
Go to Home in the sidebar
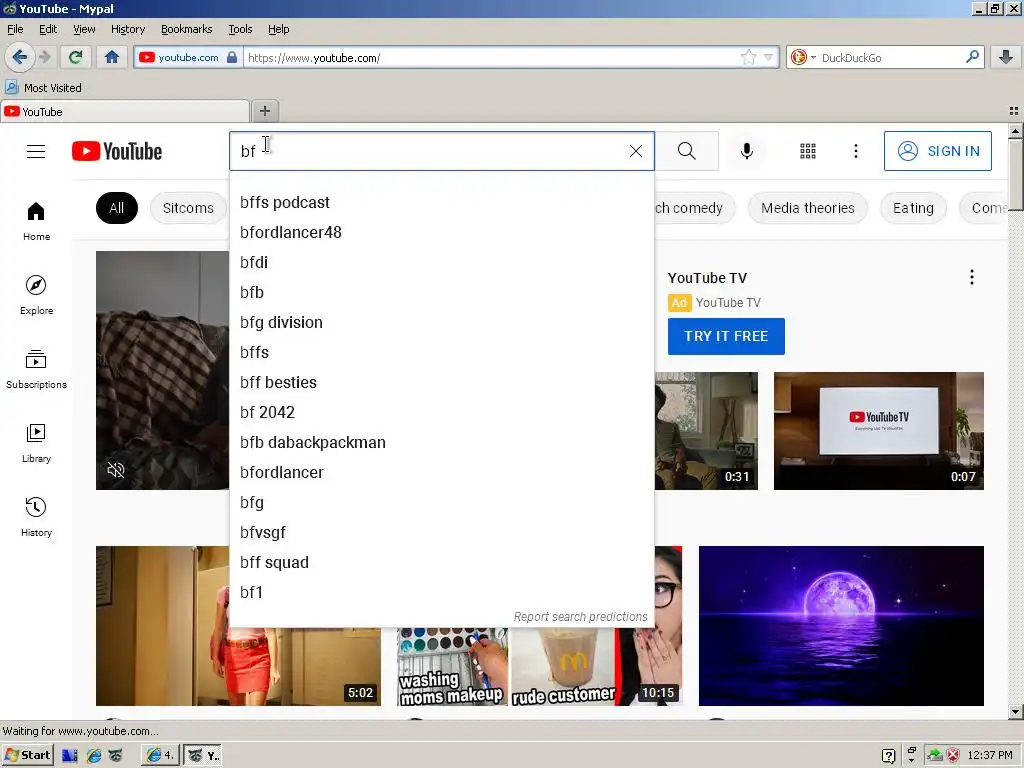pyautogui.click(x=36, y=222)
